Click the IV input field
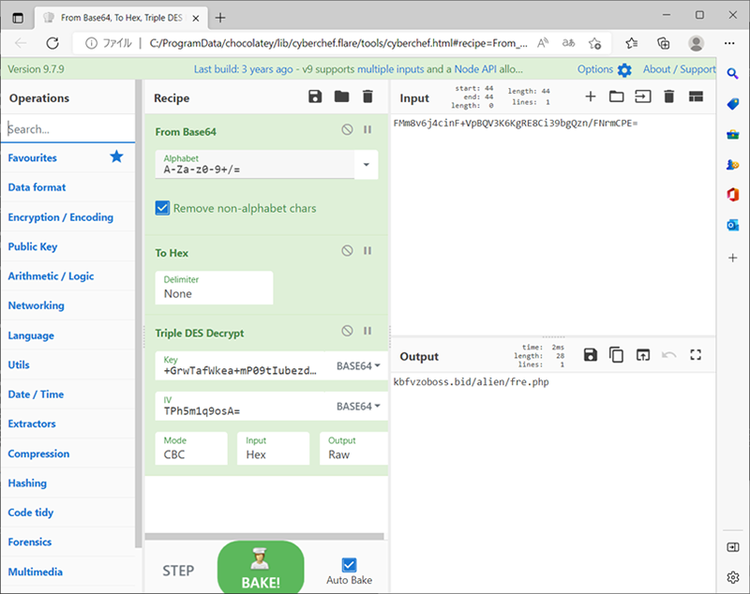 pos(241,406)
